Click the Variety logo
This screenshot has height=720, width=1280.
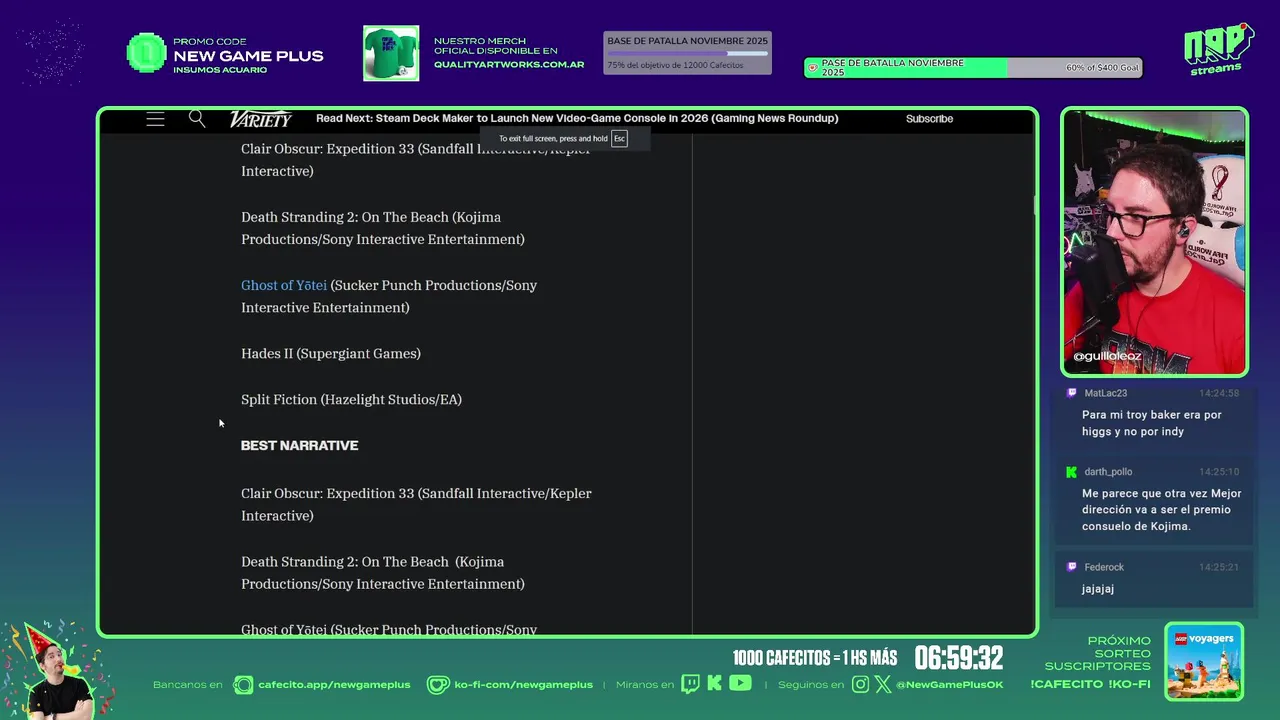point(260,119)
